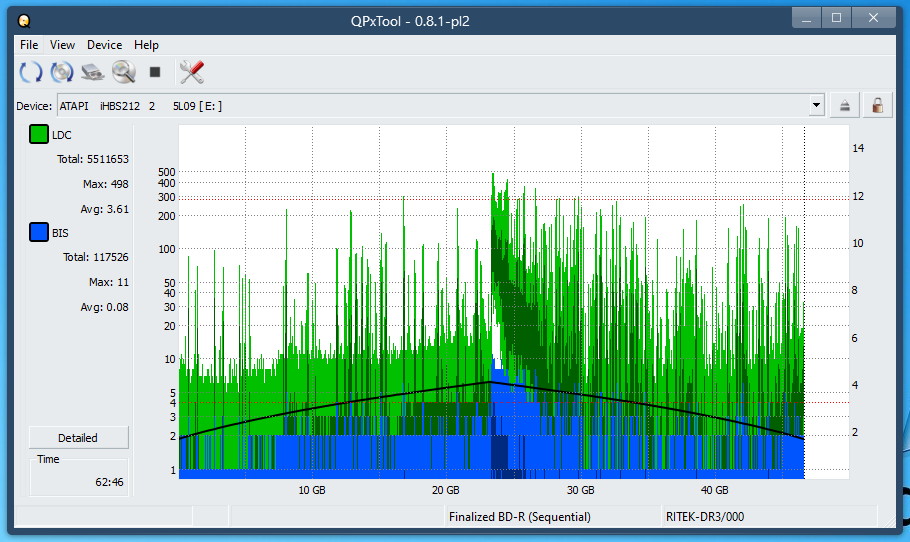Click the refresh/rescan arrows toolbar icon

31,72
